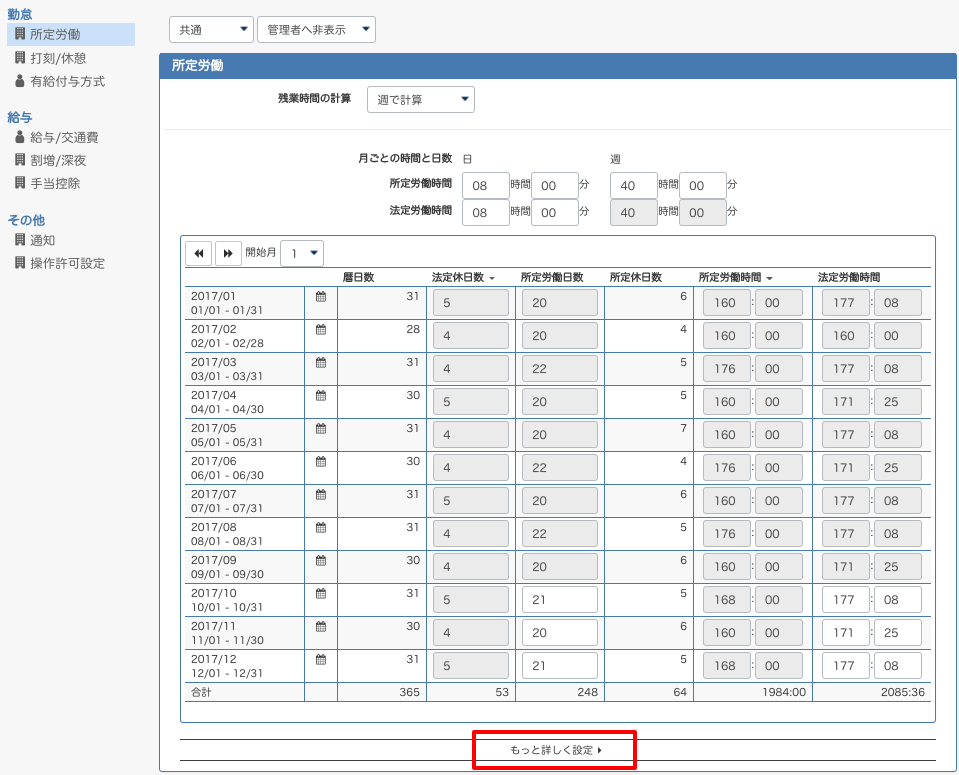Click the 法定労働時間 column header

849,277
